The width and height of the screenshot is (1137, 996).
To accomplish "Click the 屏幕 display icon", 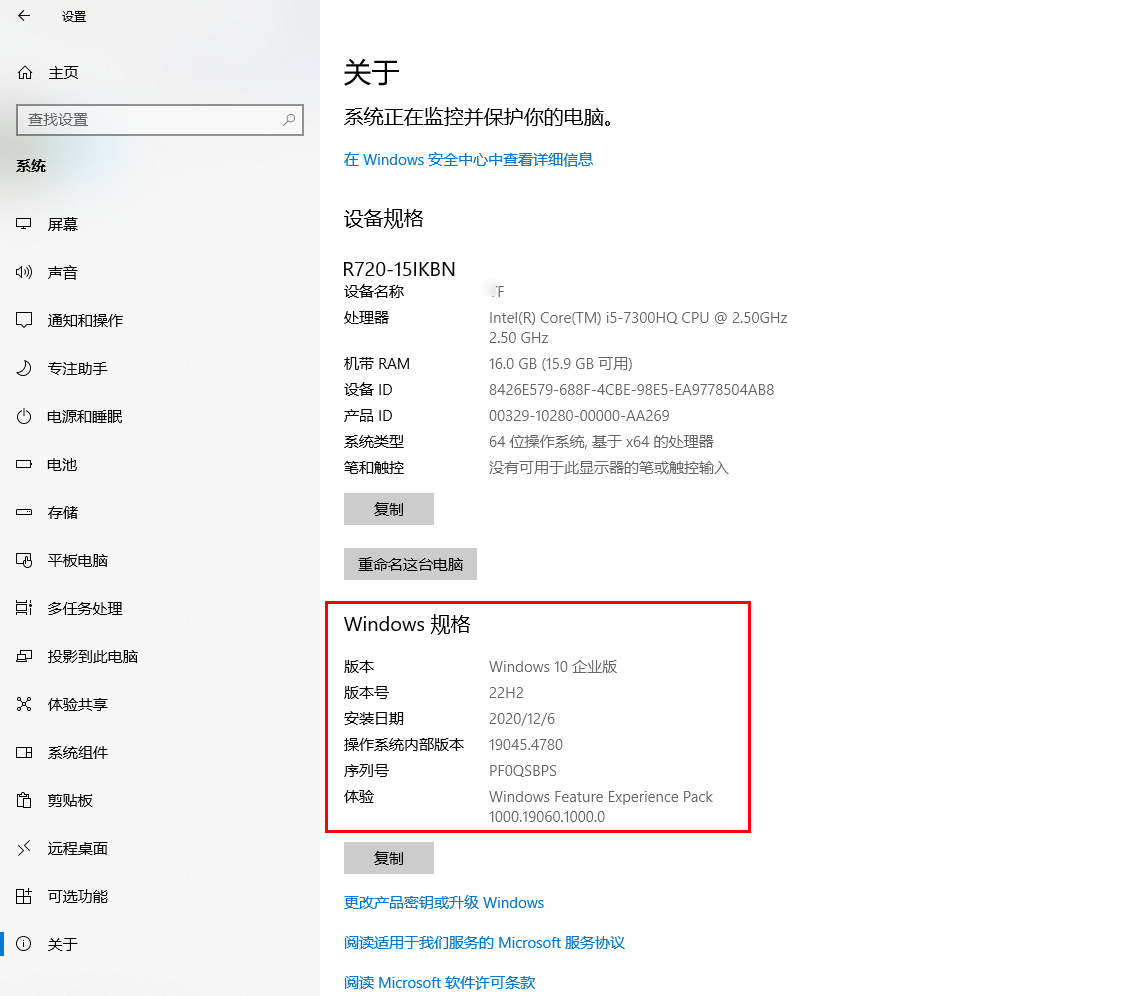I will click(x=24, y=224).
